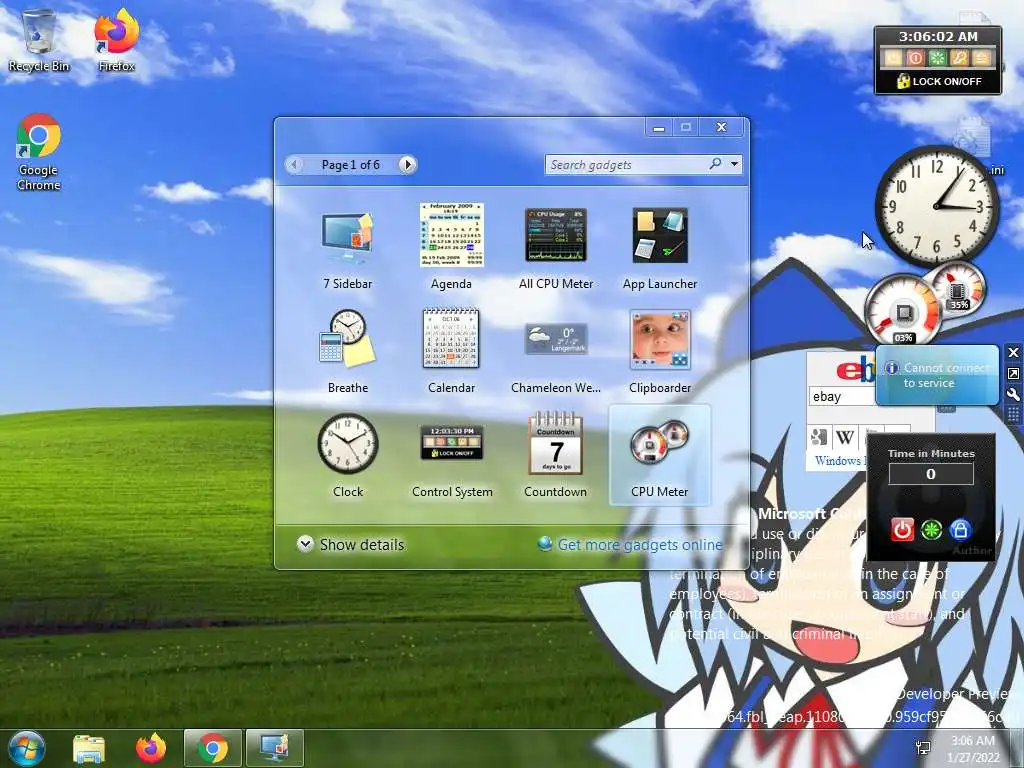This screenshot has width=1024, height=768.
Task: Click blue lock icon in timer gadget
Action: 960,530
